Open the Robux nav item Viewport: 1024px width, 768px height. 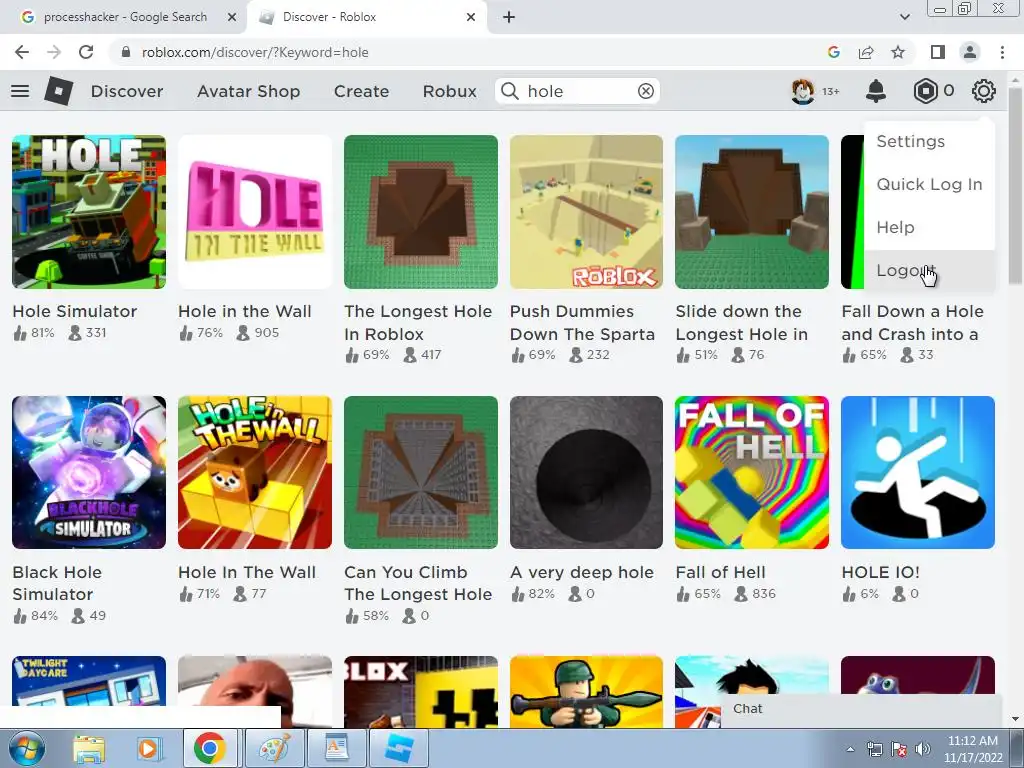[x=449, y=91]
